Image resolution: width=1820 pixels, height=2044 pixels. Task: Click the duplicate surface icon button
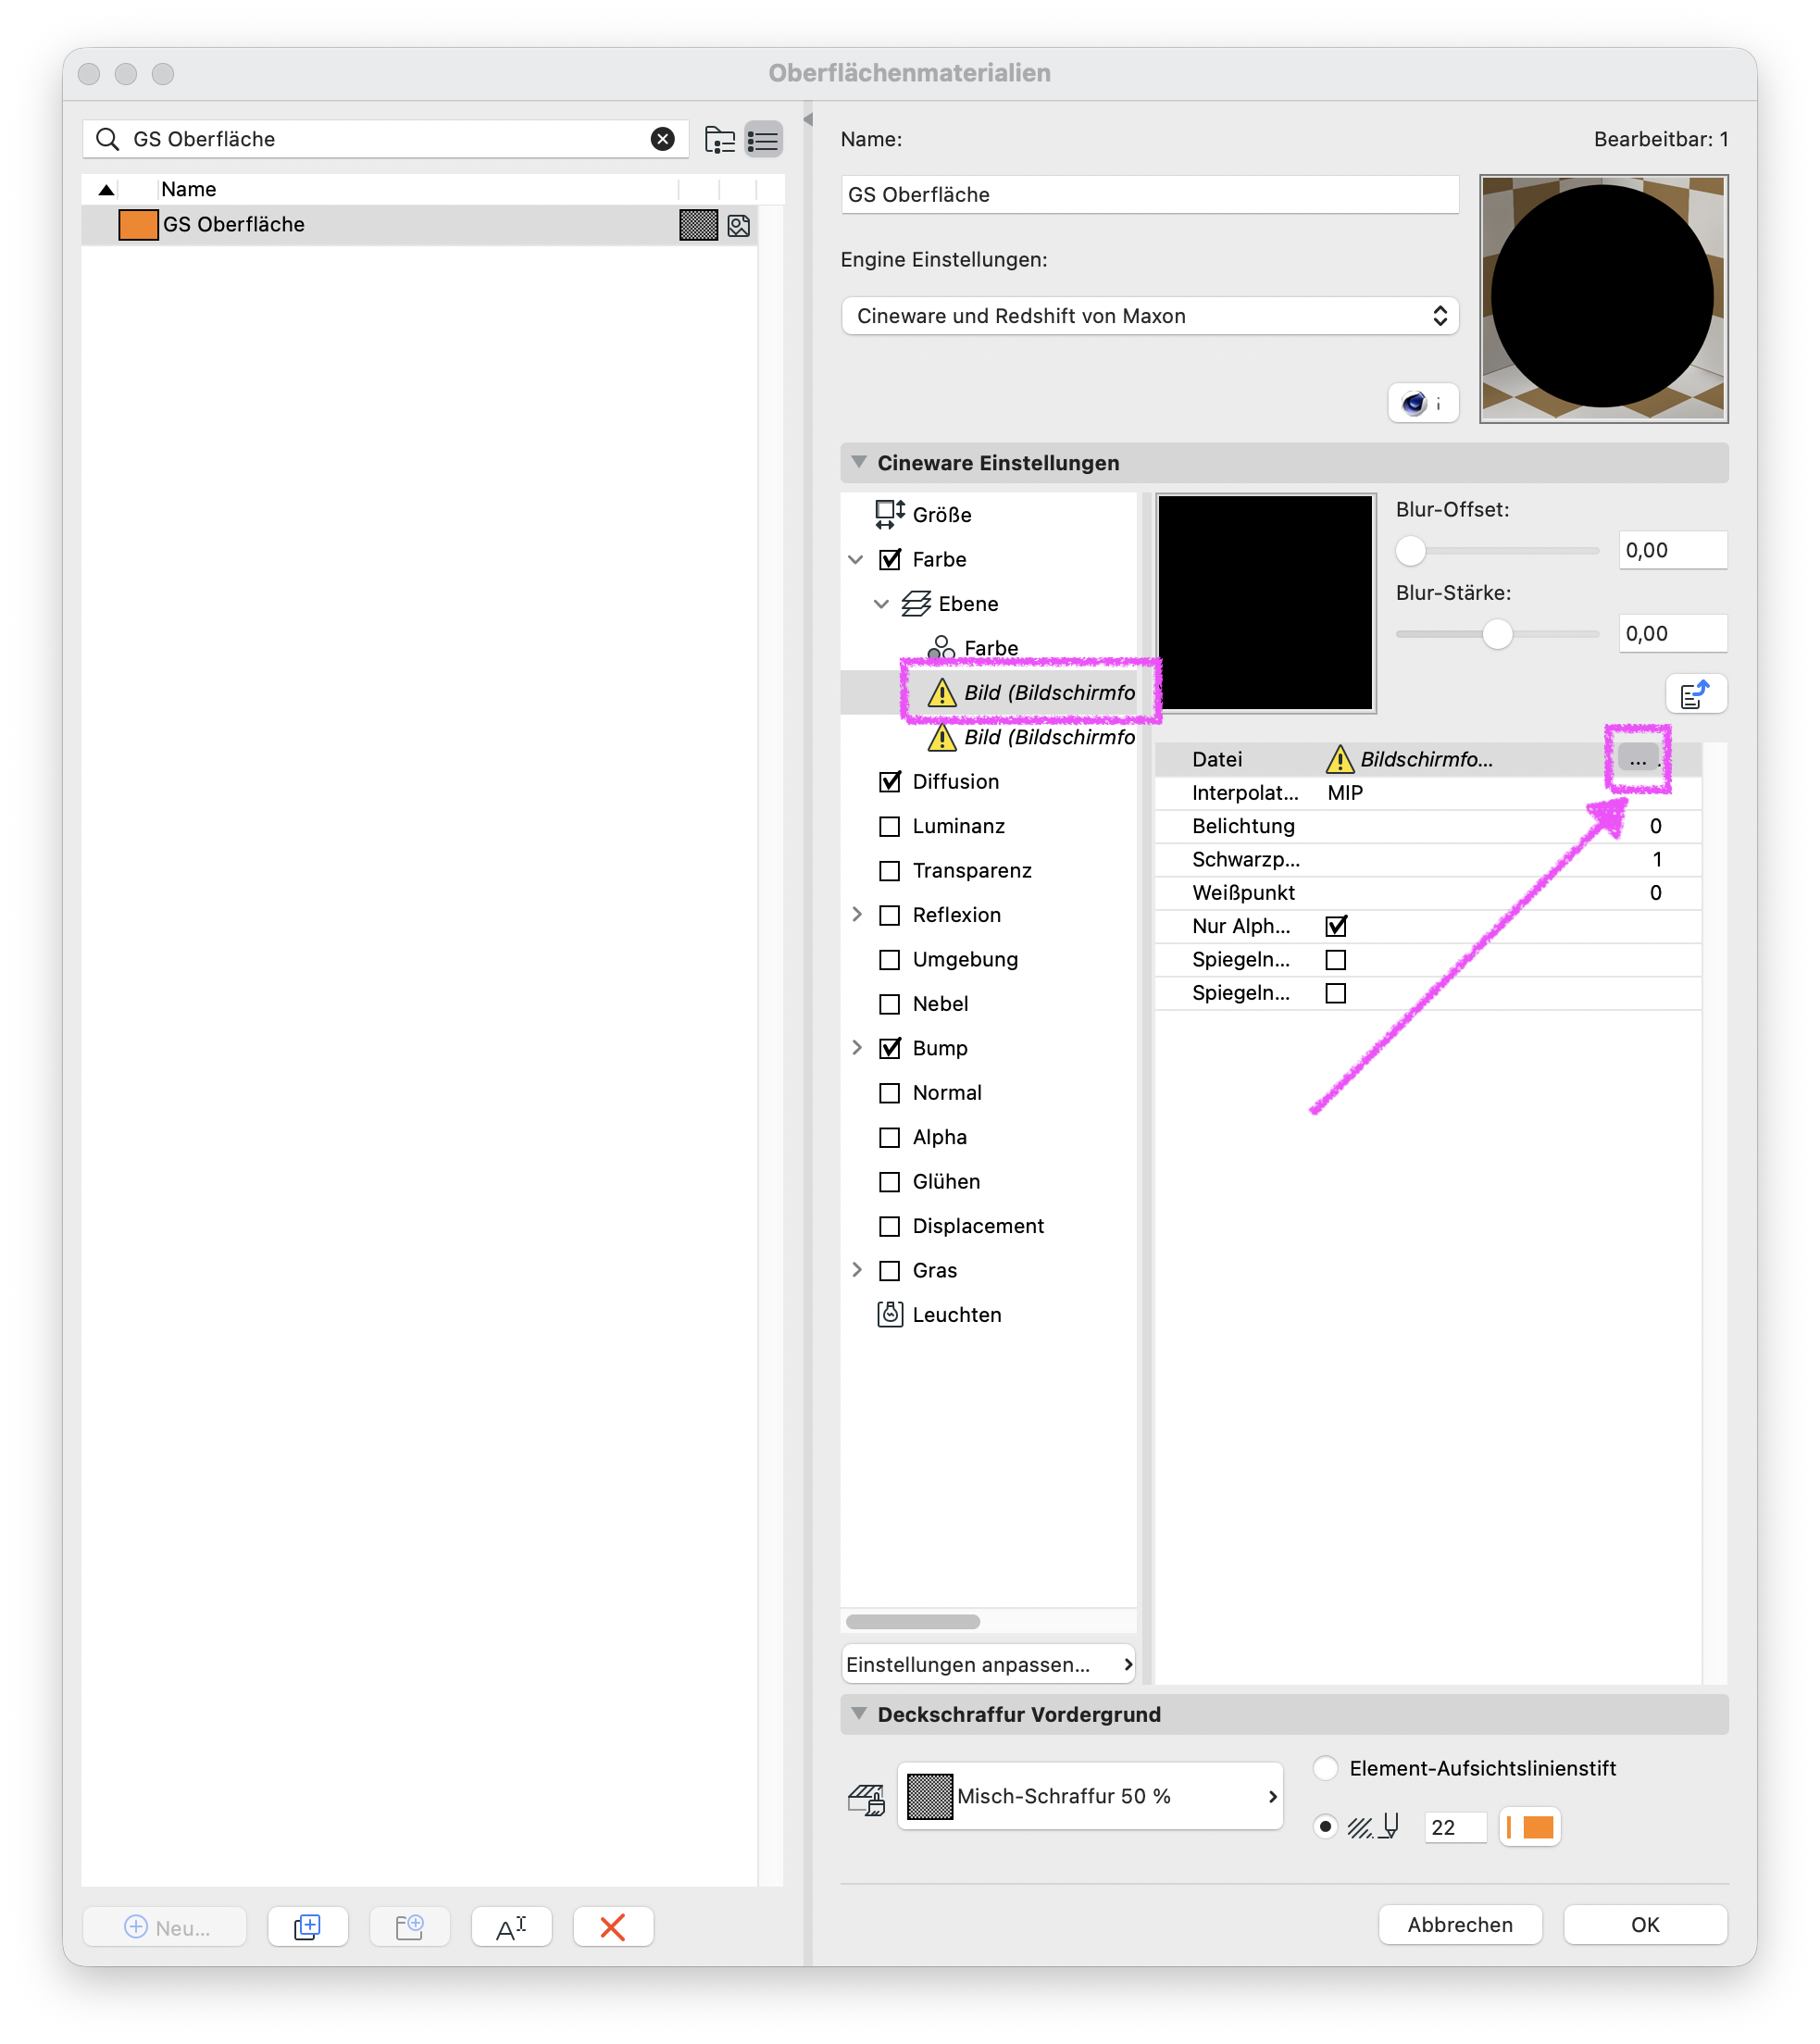[308, 1926]
